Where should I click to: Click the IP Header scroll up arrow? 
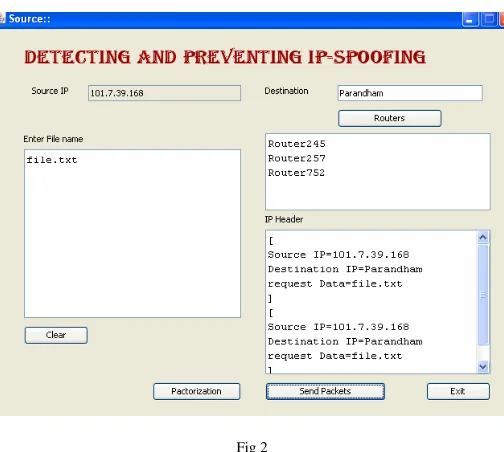483,237
